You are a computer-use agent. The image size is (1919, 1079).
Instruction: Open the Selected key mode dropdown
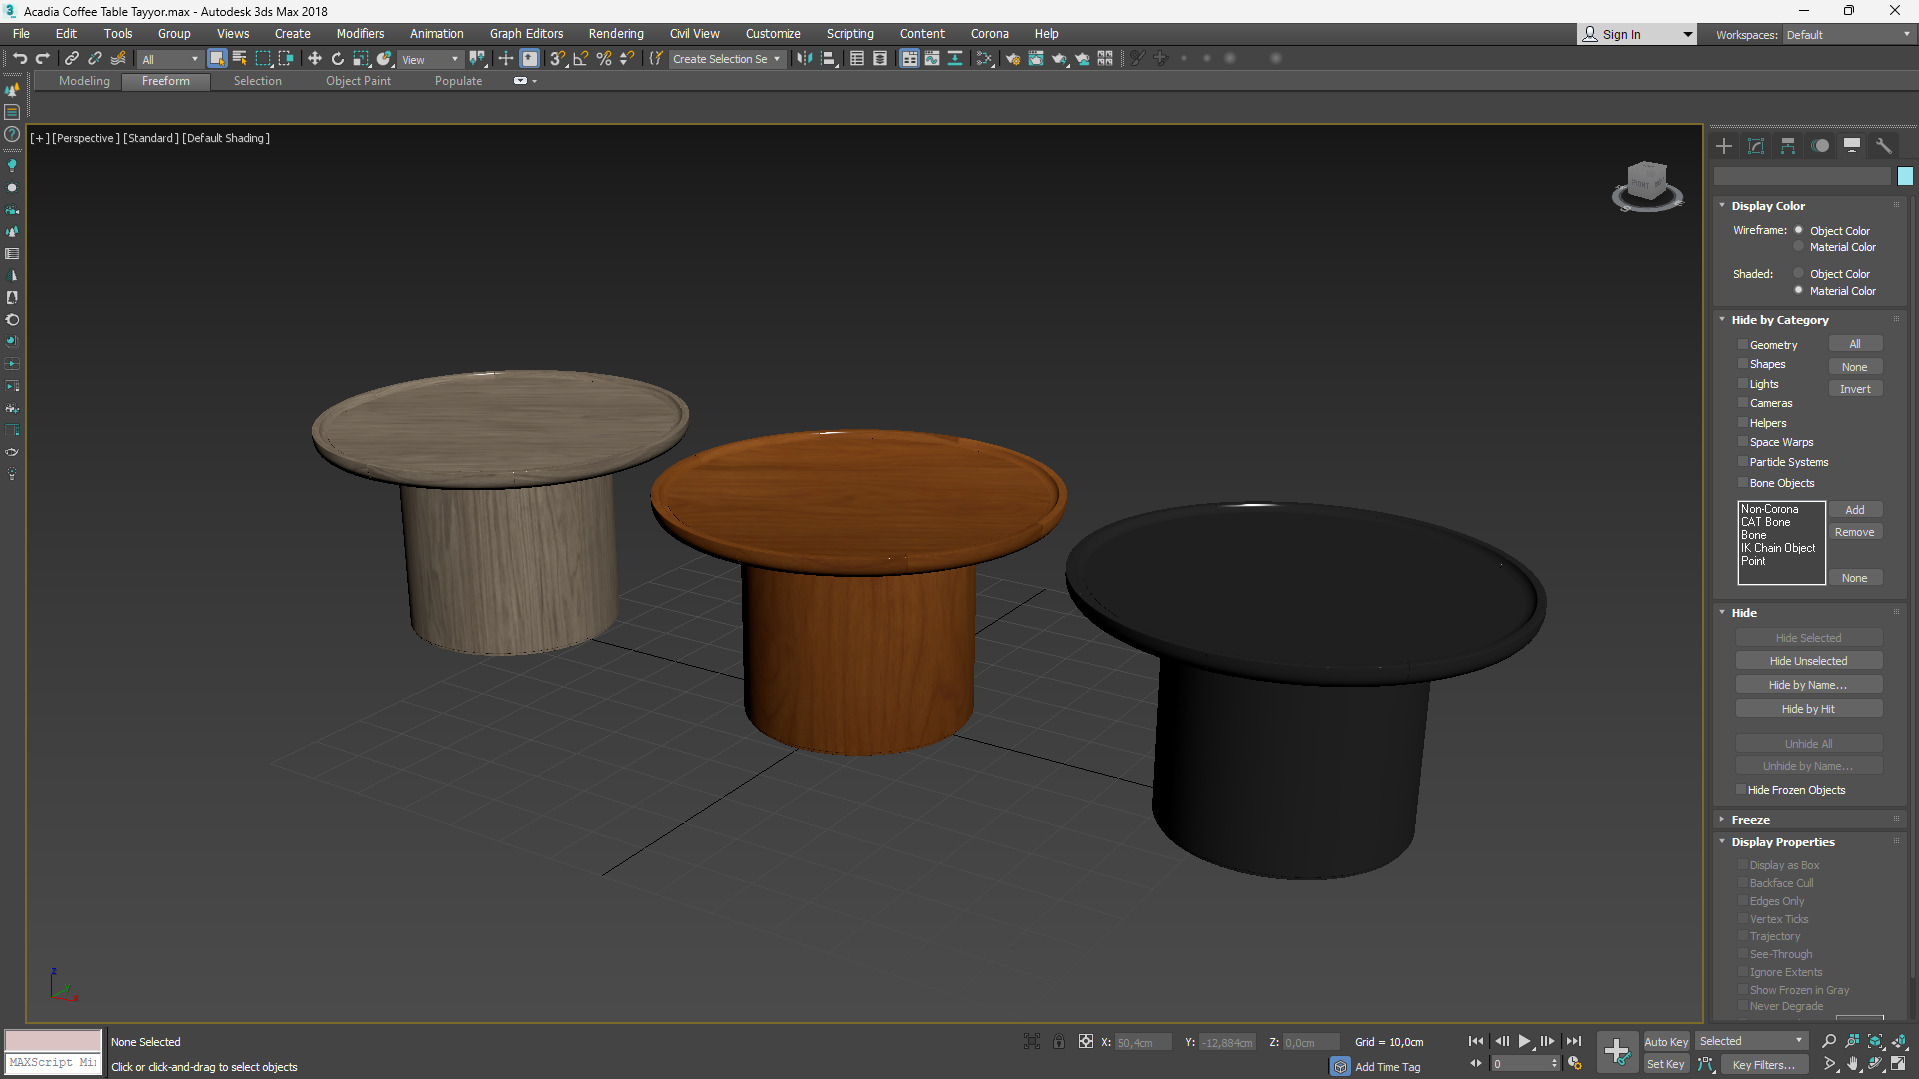[1751, 1041]
